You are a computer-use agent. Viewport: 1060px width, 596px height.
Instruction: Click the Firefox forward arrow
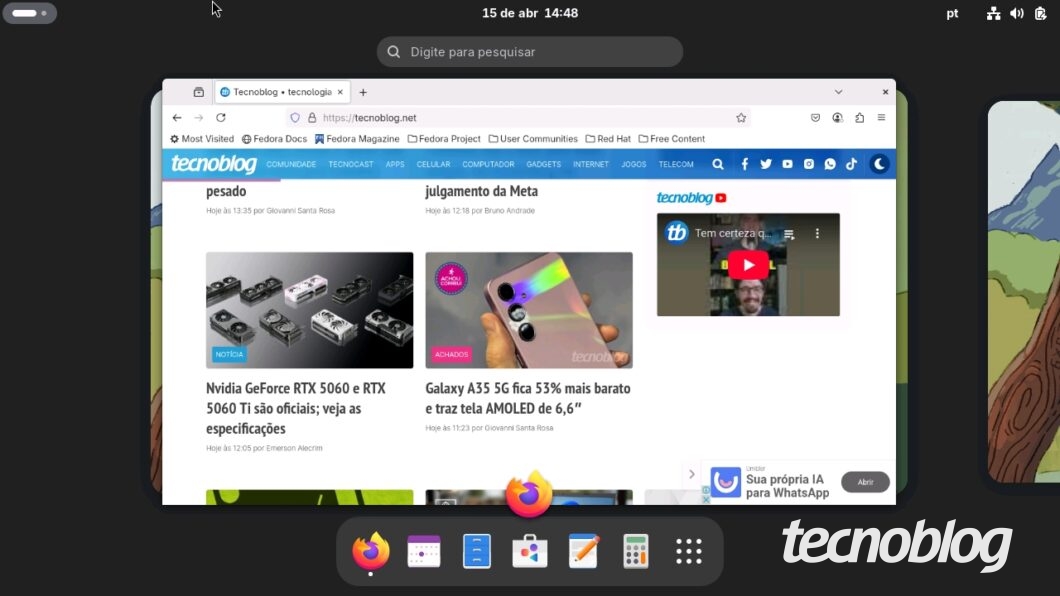click(199, 118)
